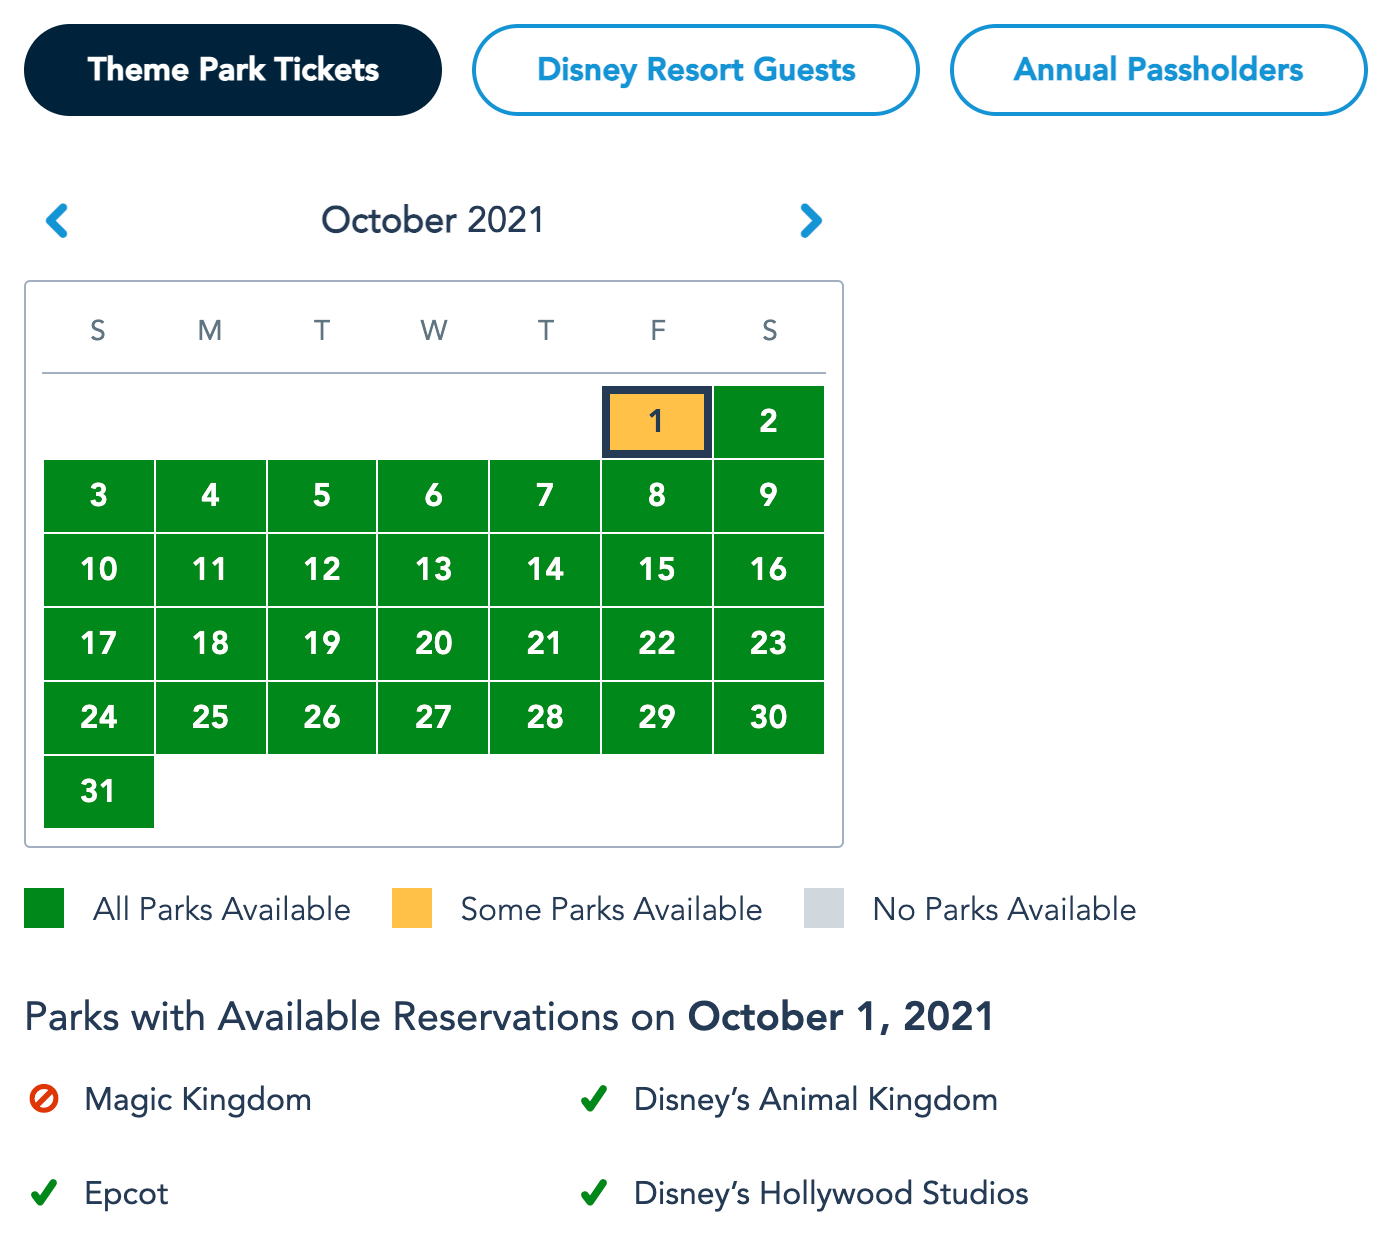Click the Magic Kingdom park name
Screen dimensions: 1400x1240
point(198,1099)
